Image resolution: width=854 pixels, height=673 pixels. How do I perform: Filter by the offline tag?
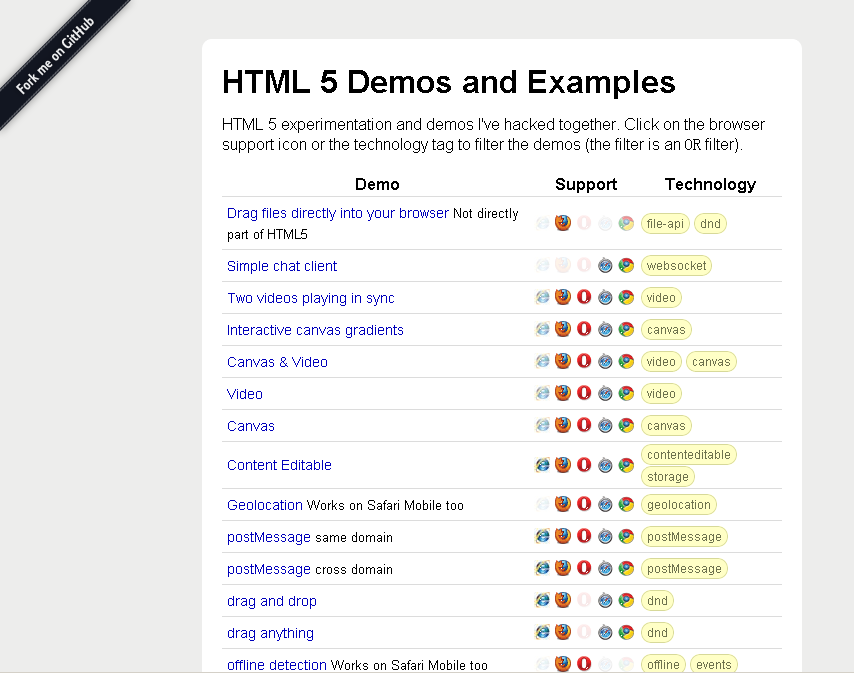(663, 664)
